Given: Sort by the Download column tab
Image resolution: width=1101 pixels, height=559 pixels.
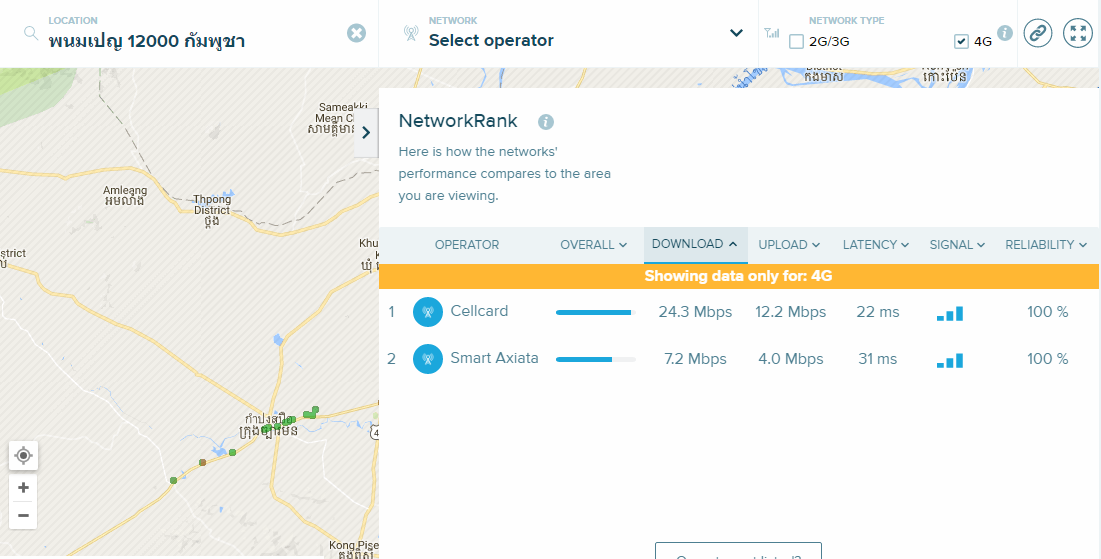Looking at the screenshot, I should (694, 244).
